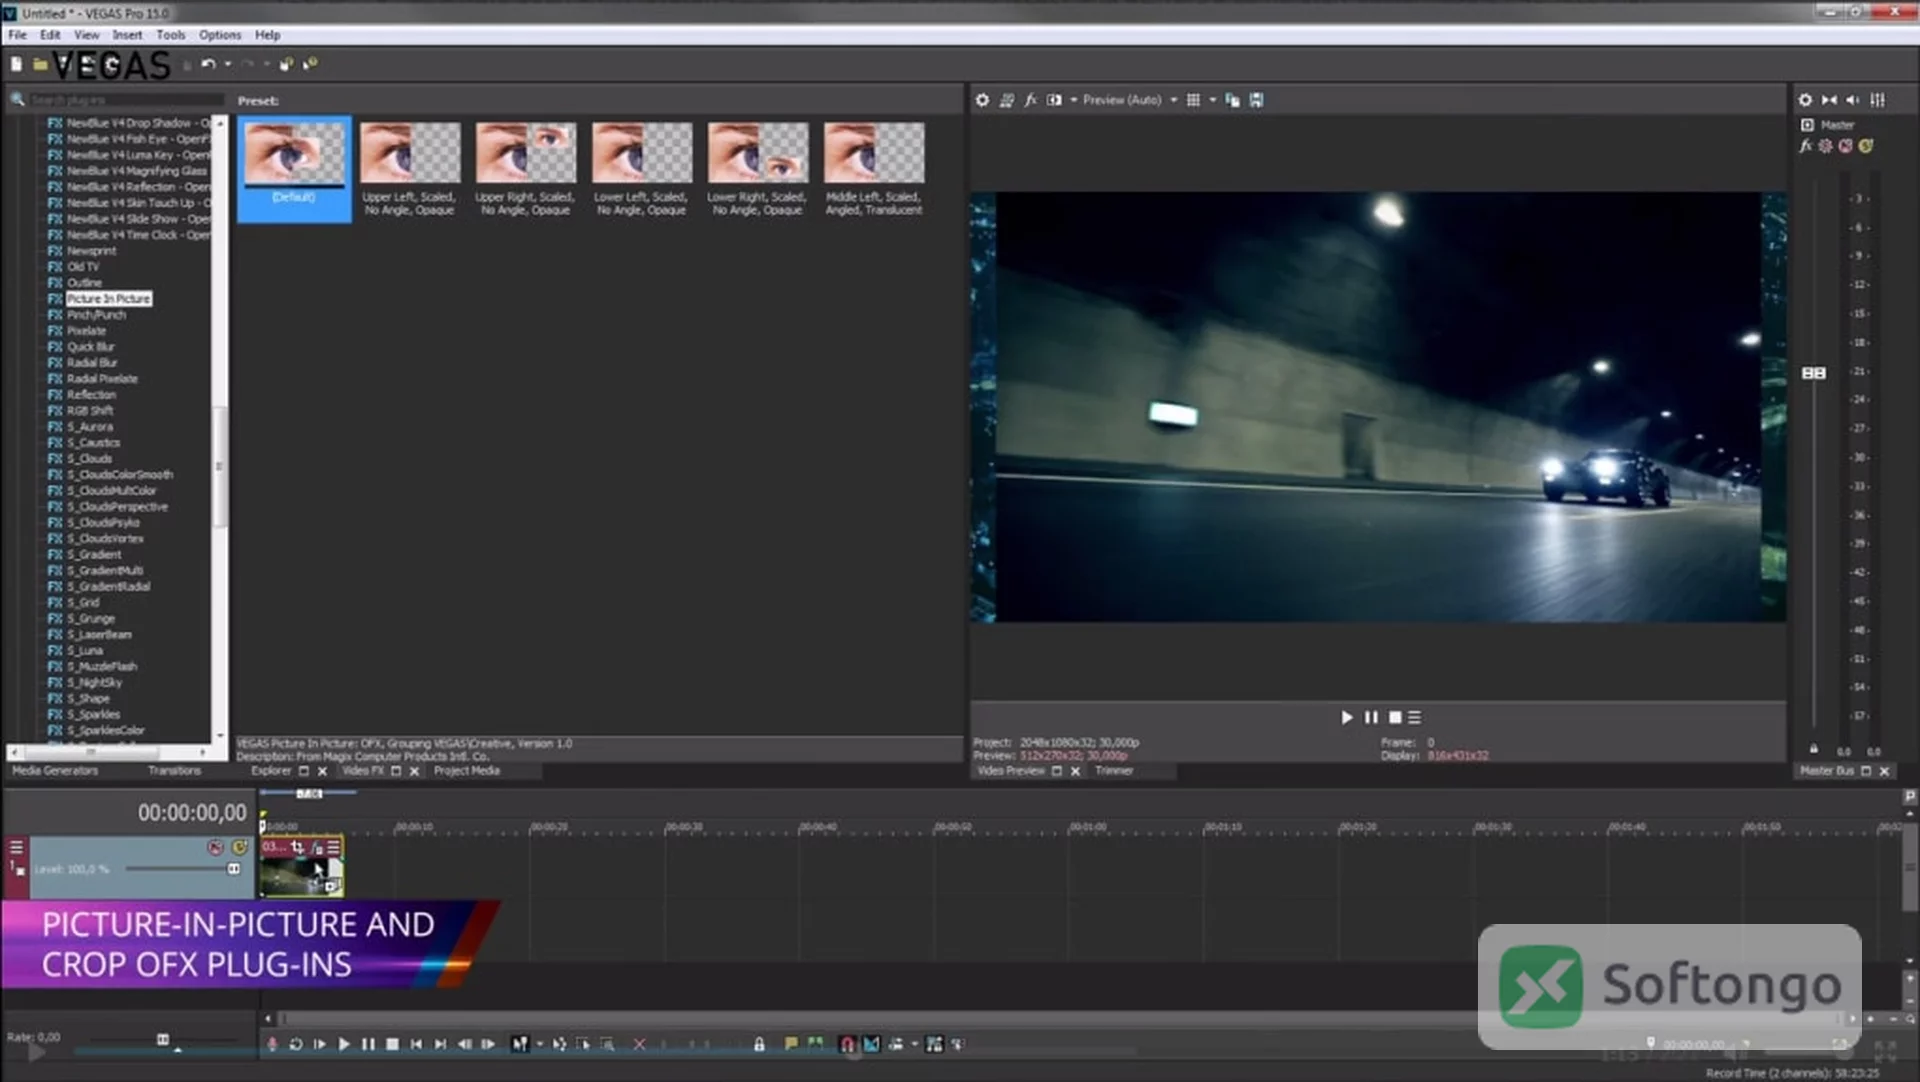
Task: Adjust the track Level 100% slider handle
Action: (233, 869)
